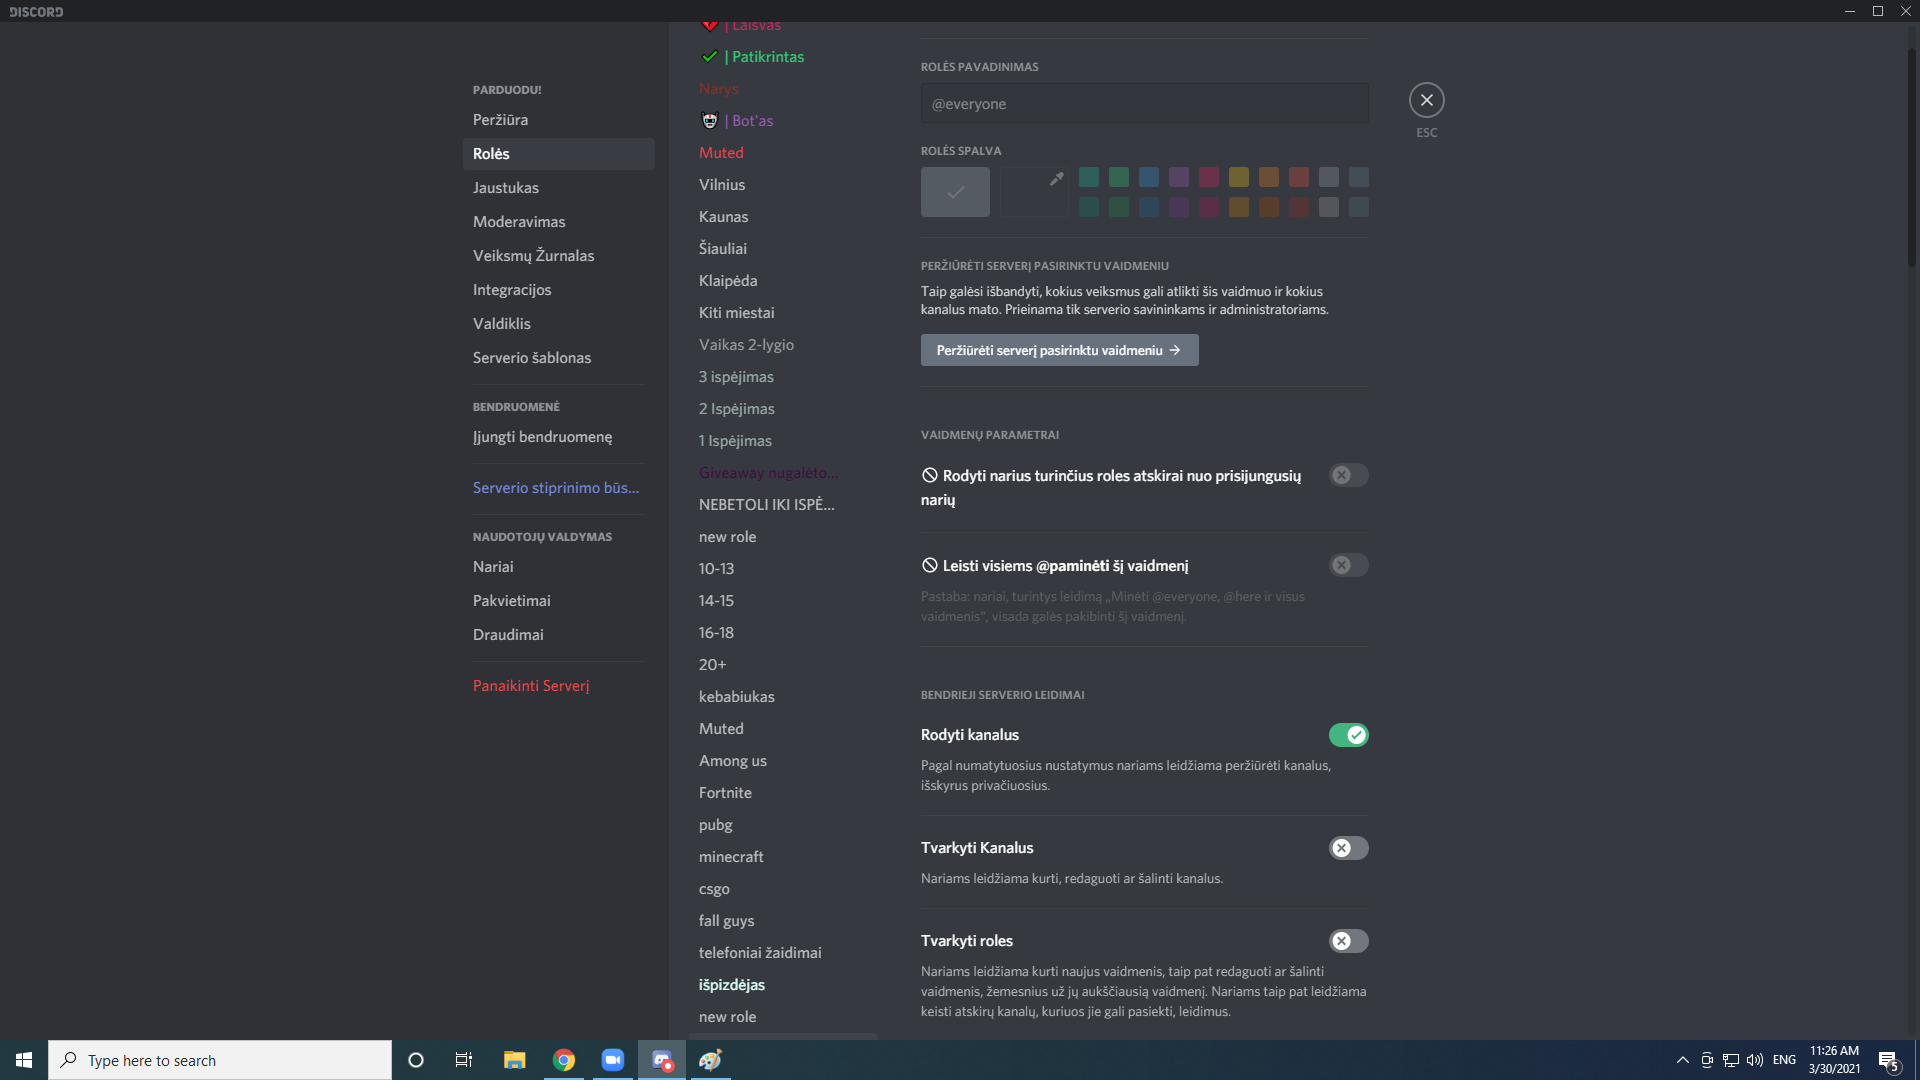1920x1080 pixels.
Task: Close settings with the ESC X icon
Action: tap(1426, 100)
